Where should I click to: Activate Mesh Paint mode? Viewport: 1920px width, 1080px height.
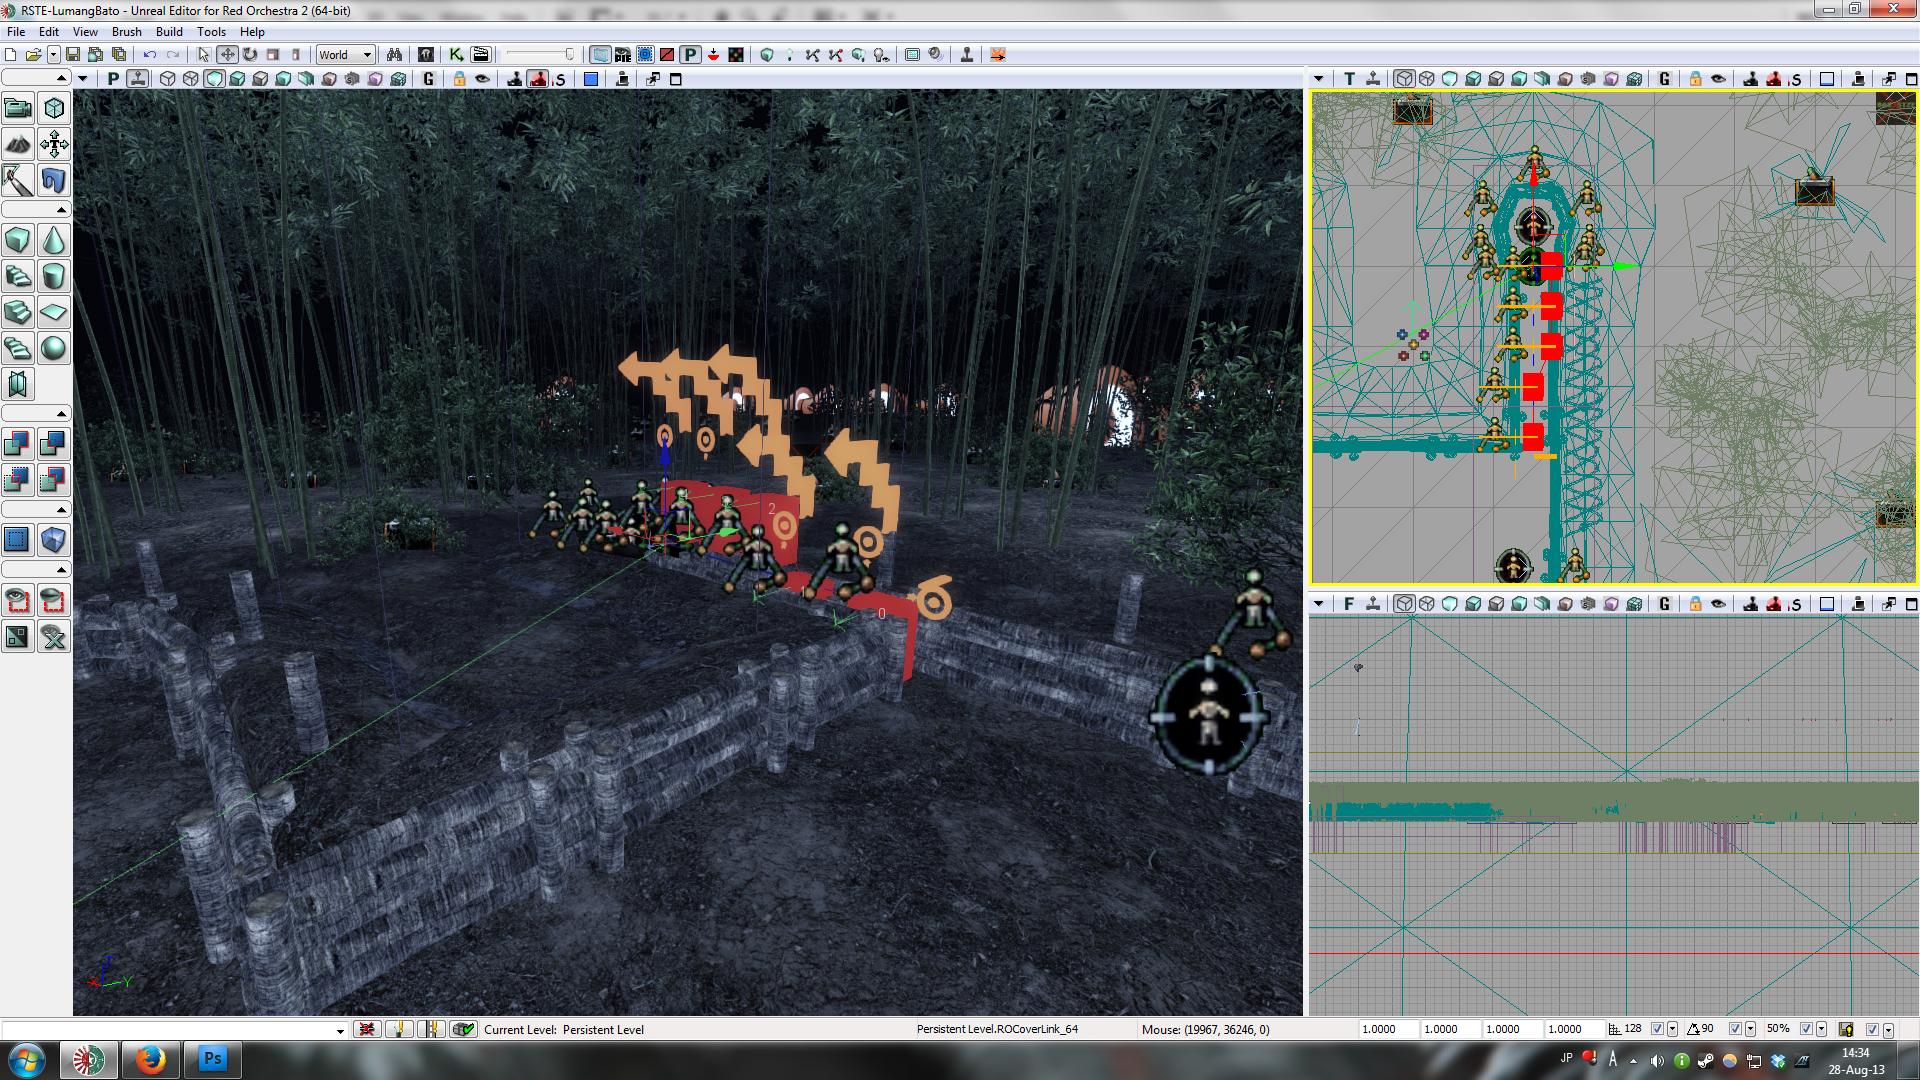coord(18,180)
